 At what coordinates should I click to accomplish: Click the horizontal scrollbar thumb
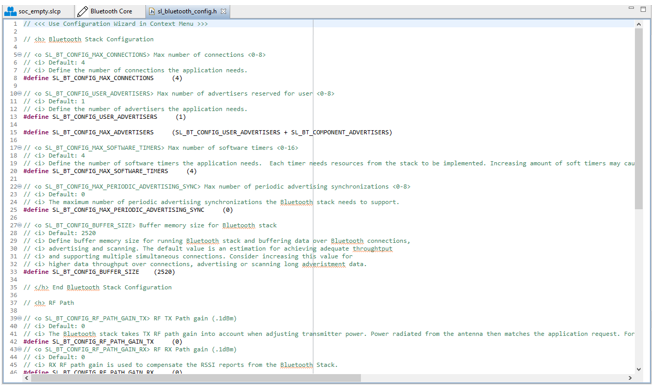tap(196, 378)
